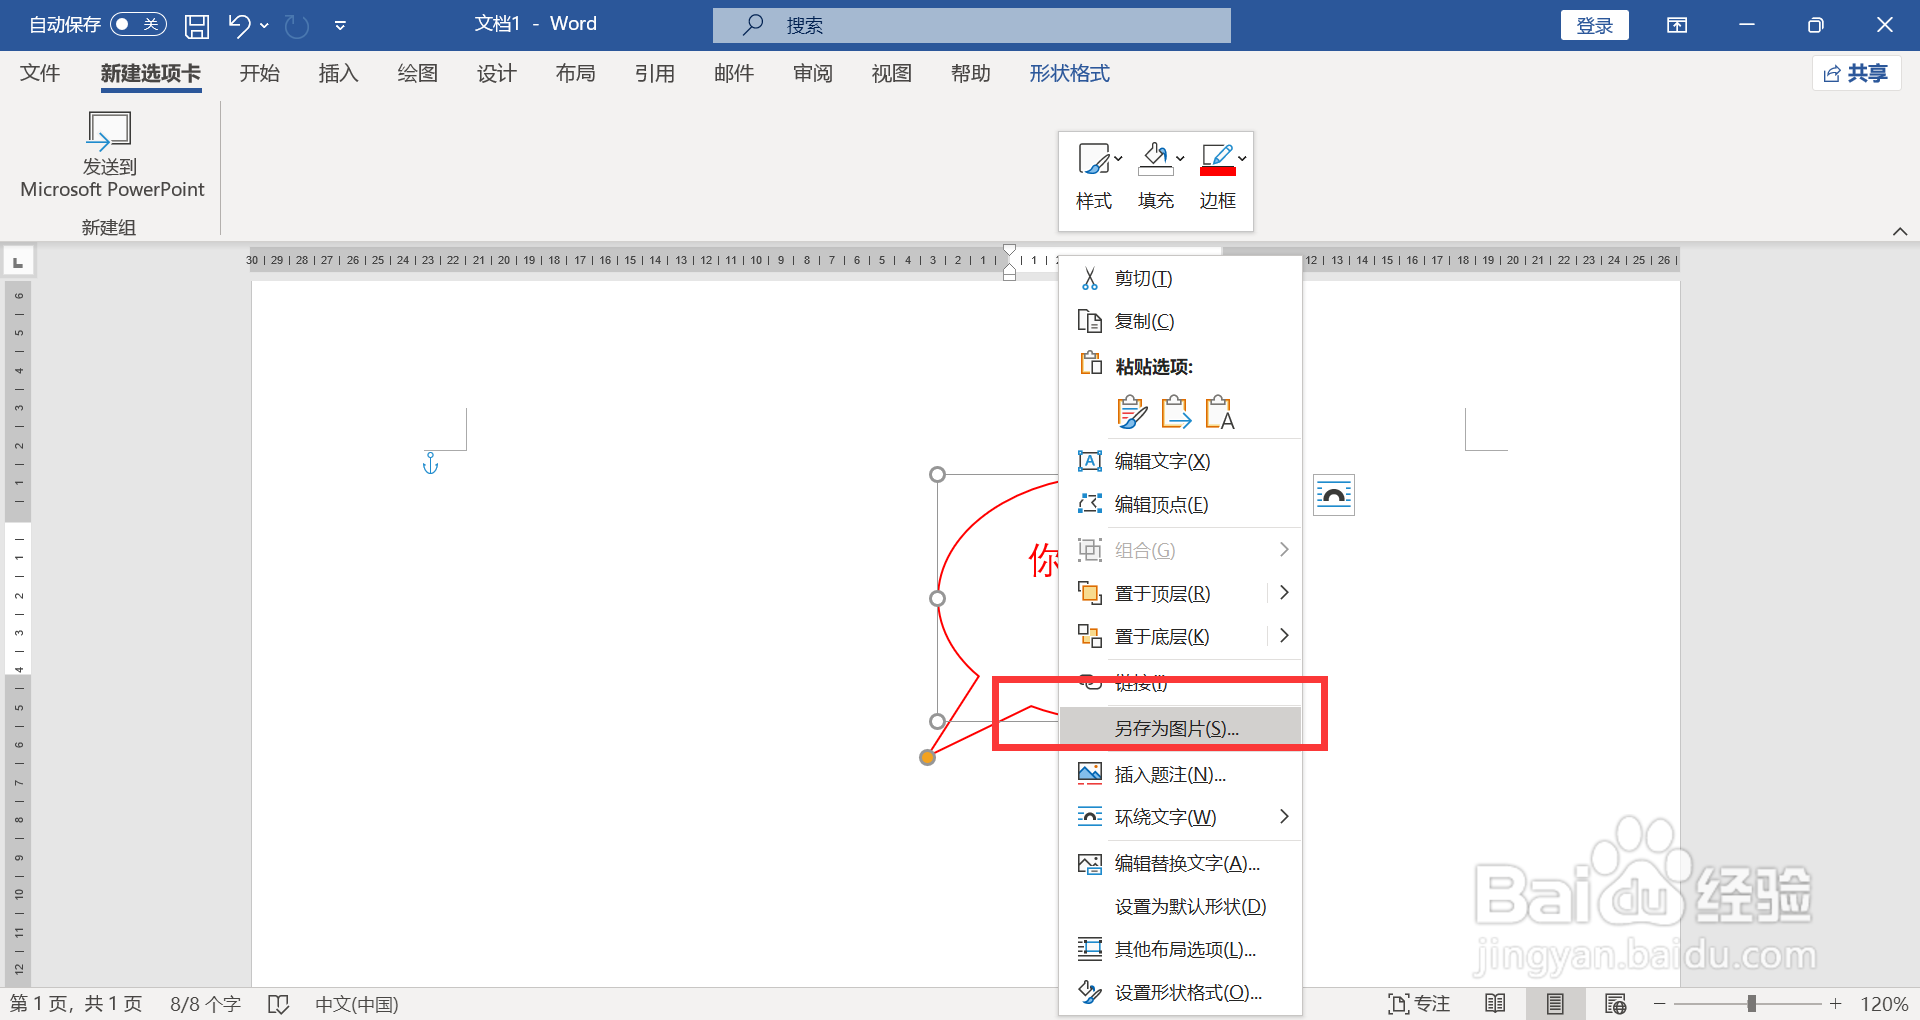The width and height of the screenshot is (1920, 1020).
Task: Collapse the ribbon with the chevron
Action: [x=1900, y=231]
